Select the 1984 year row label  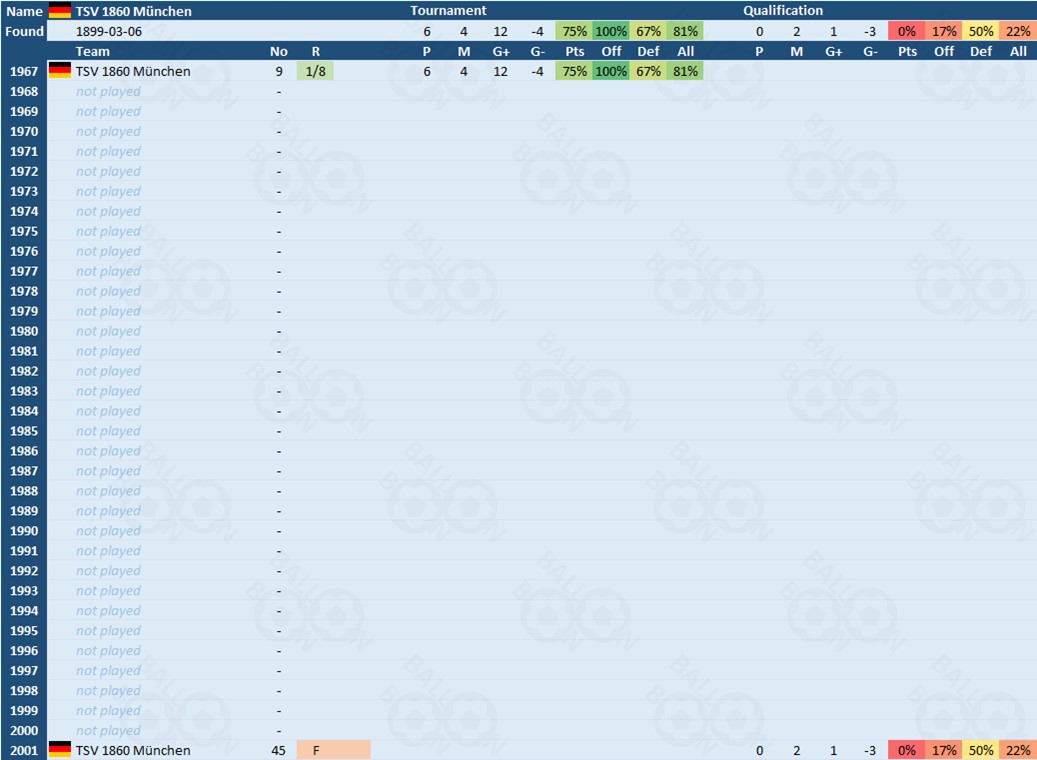tap(24, 411)
